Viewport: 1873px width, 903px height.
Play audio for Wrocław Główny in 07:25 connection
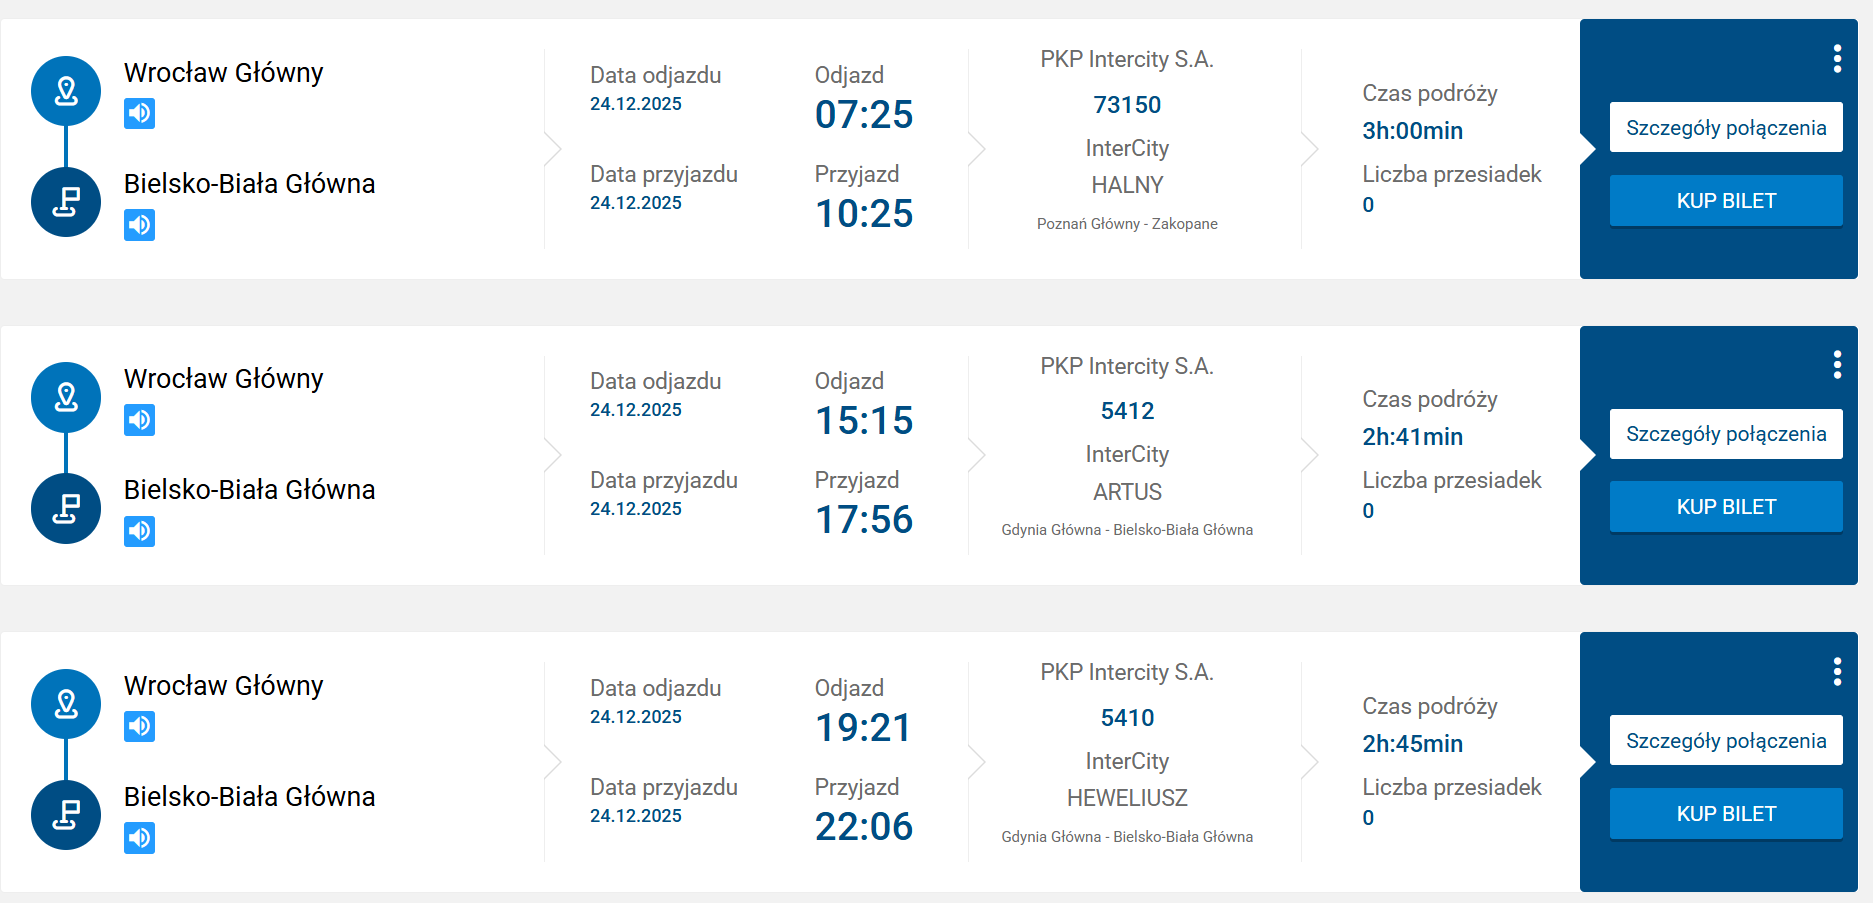140,114
